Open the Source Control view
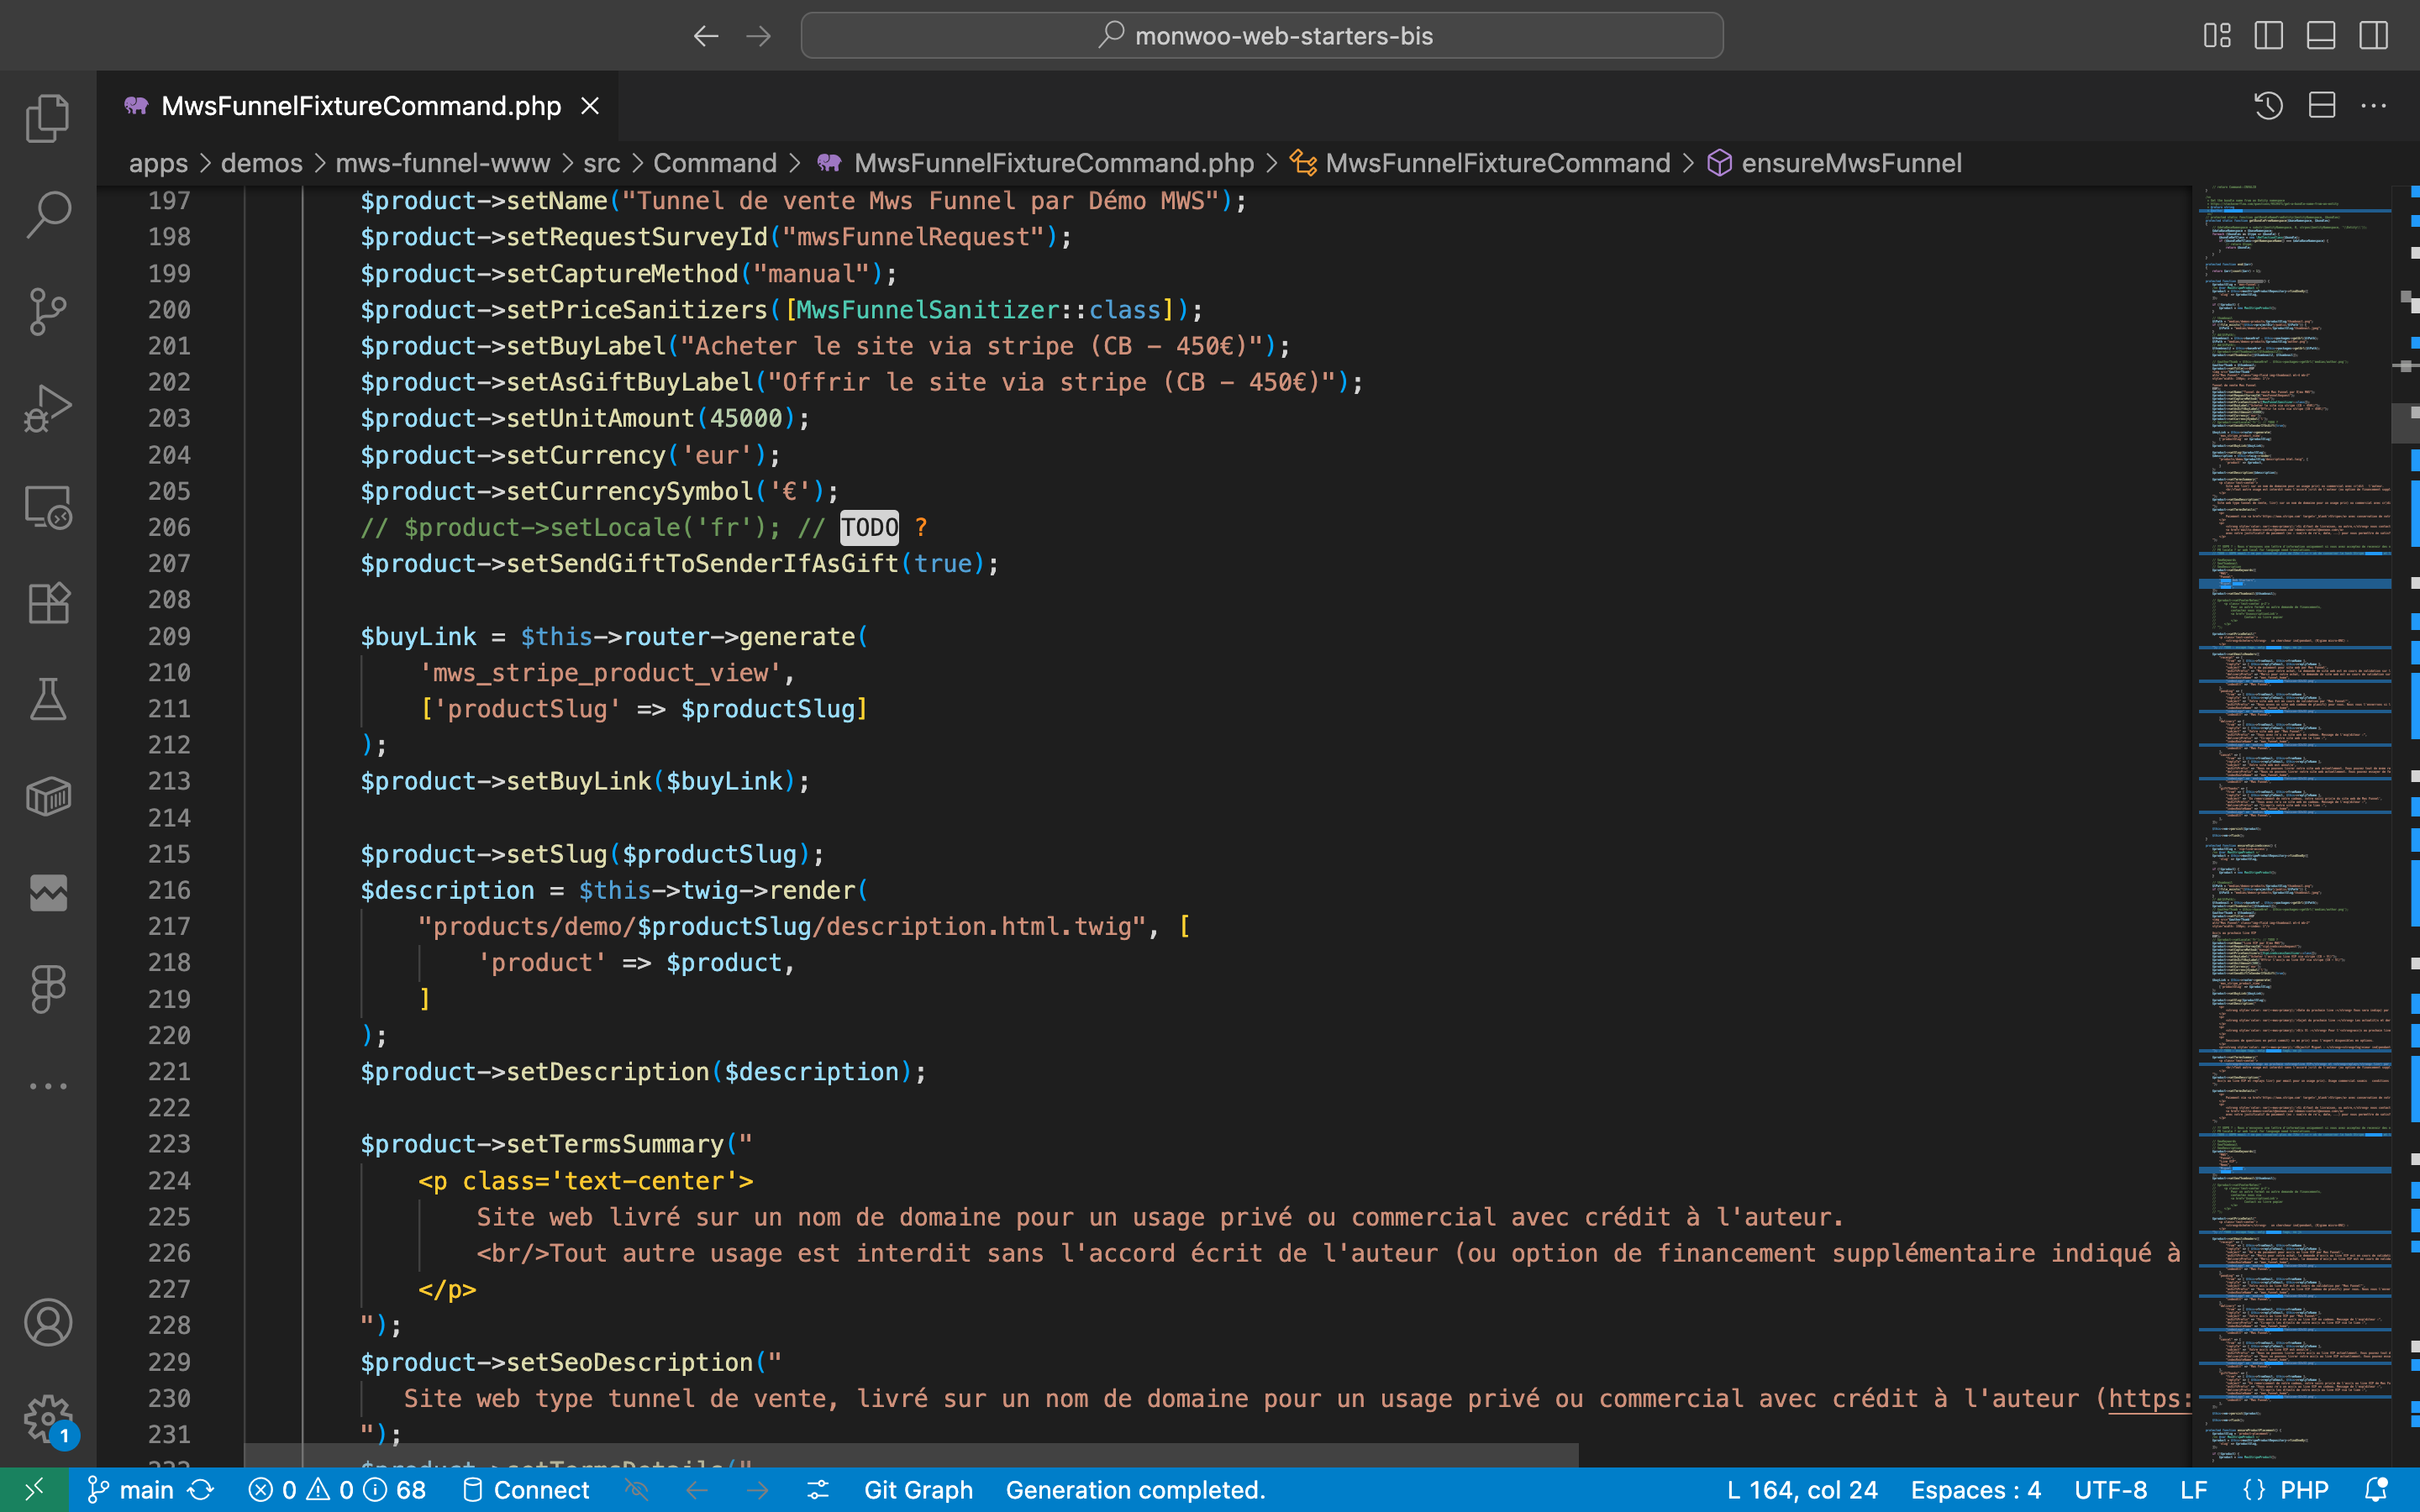 47,312
